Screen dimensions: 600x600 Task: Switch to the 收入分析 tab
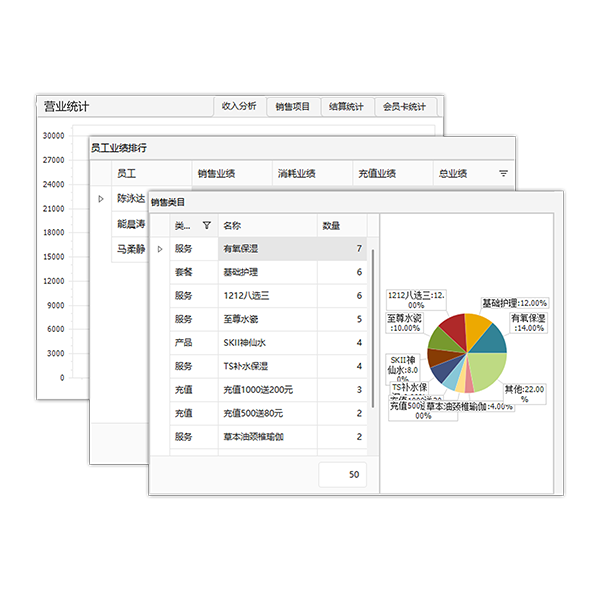point(238,106)
